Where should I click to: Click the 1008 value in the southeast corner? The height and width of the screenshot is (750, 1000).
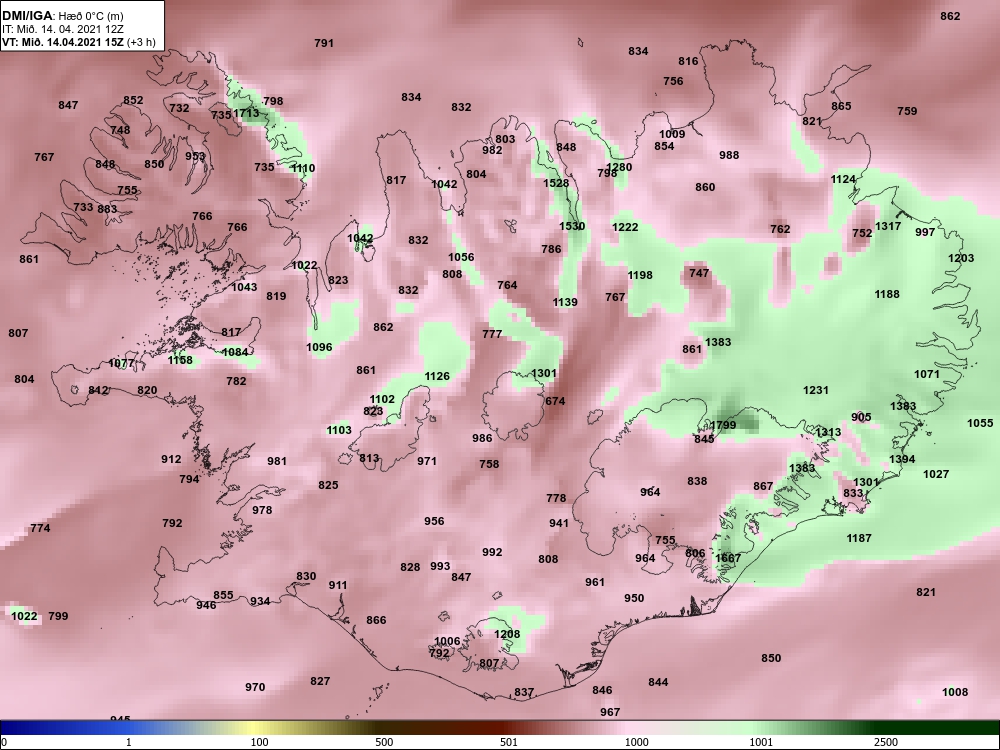pyautogui.click(x=955, y=692)
